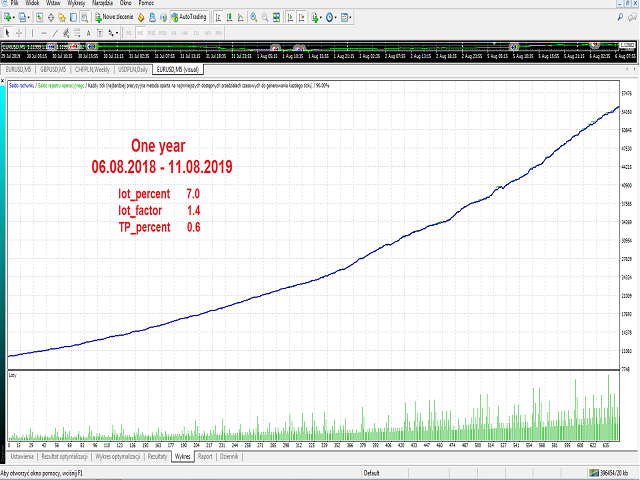
Task: Open the Rezultat optymalizacji tab
Action: [64, 456]
